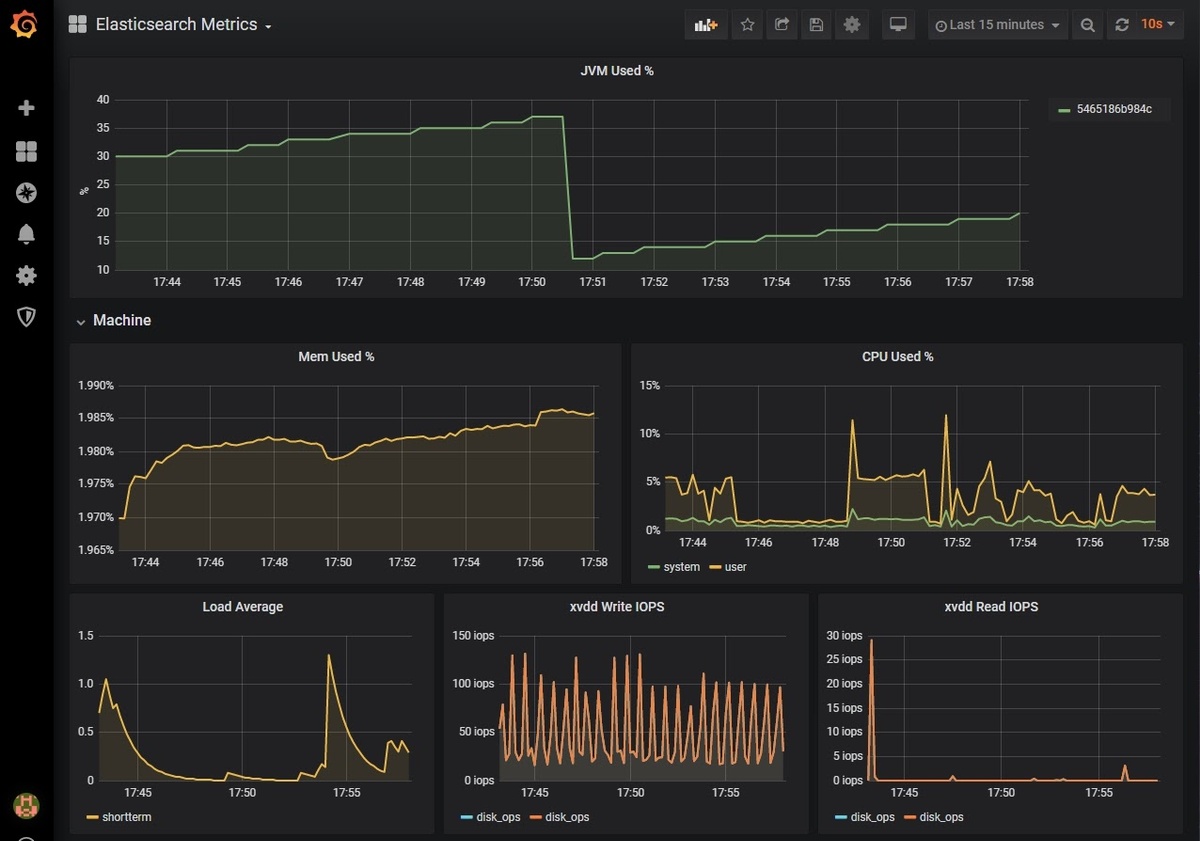Open dashboard settings gear in top bar
This screenshot has height=841, width=1200.
point(852,25)
